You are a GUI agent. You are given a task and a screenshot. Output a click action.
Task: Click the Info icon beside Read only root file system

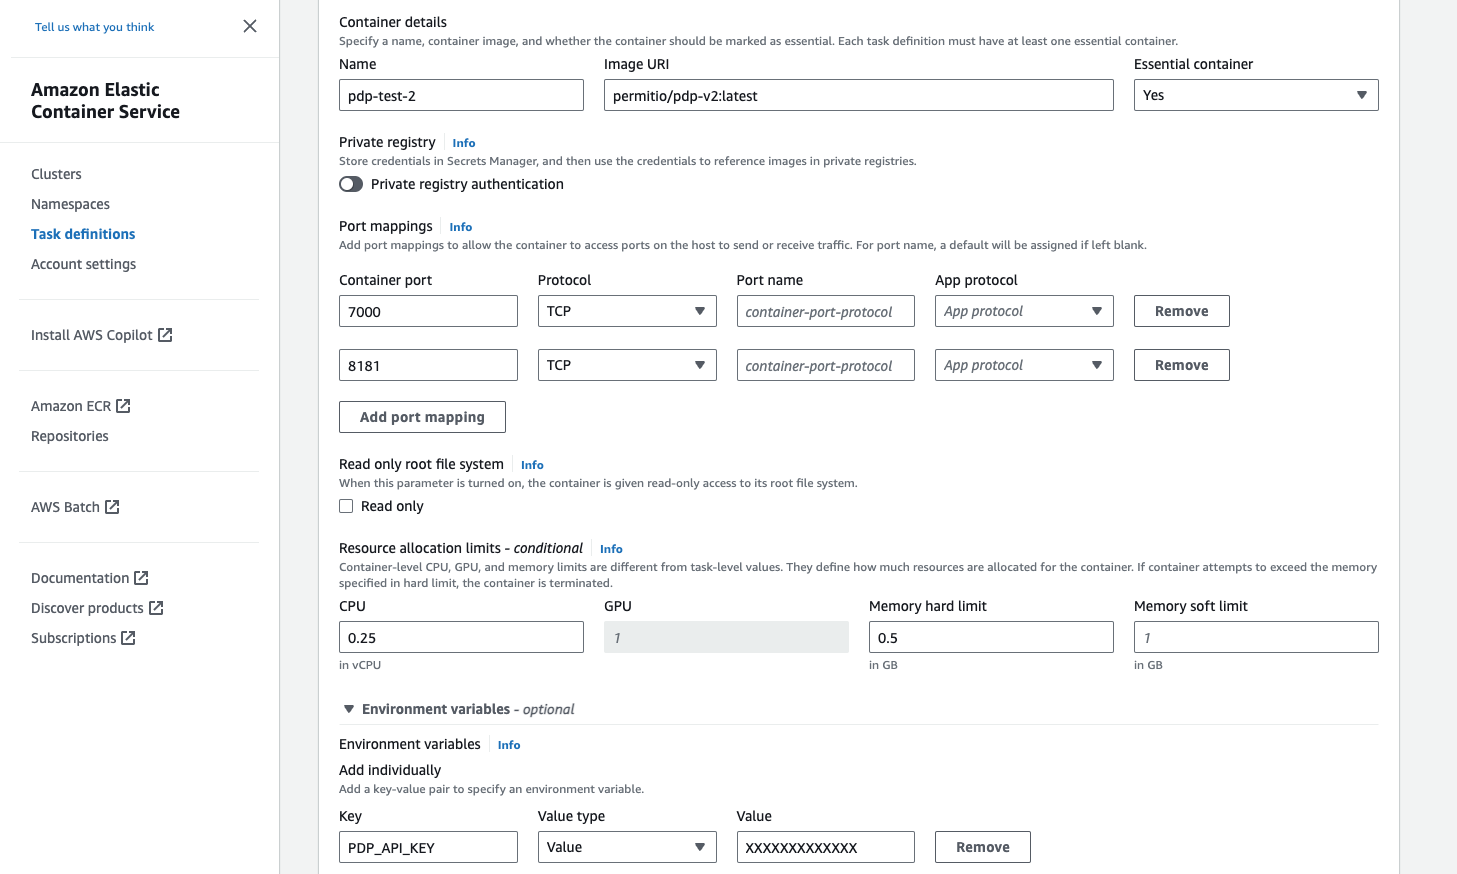coord(531,464)
